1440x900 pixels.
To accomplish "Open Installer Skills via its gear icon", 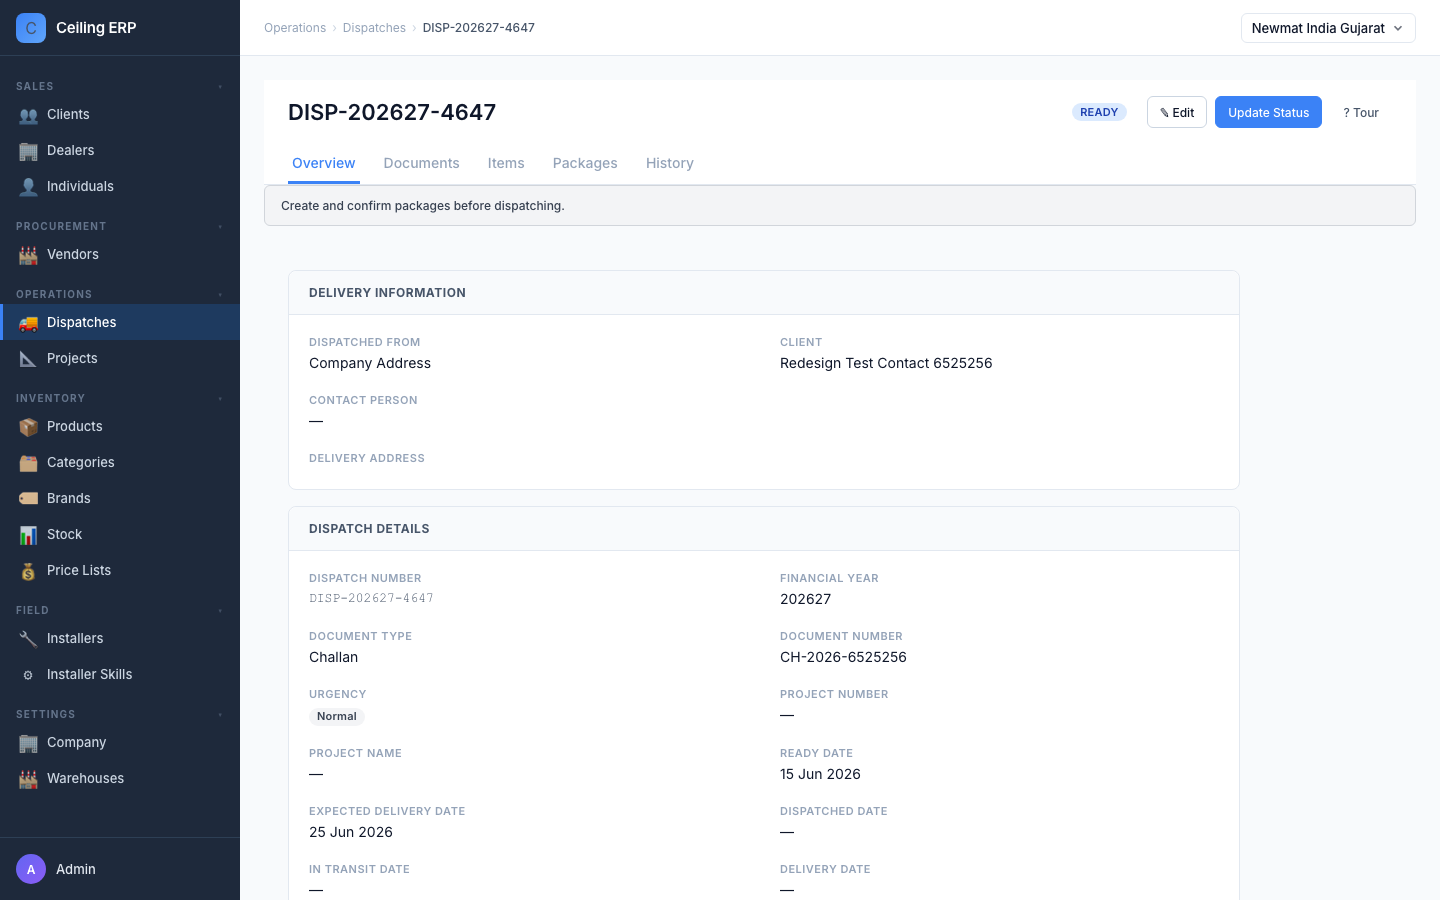I will coord(28,675).
